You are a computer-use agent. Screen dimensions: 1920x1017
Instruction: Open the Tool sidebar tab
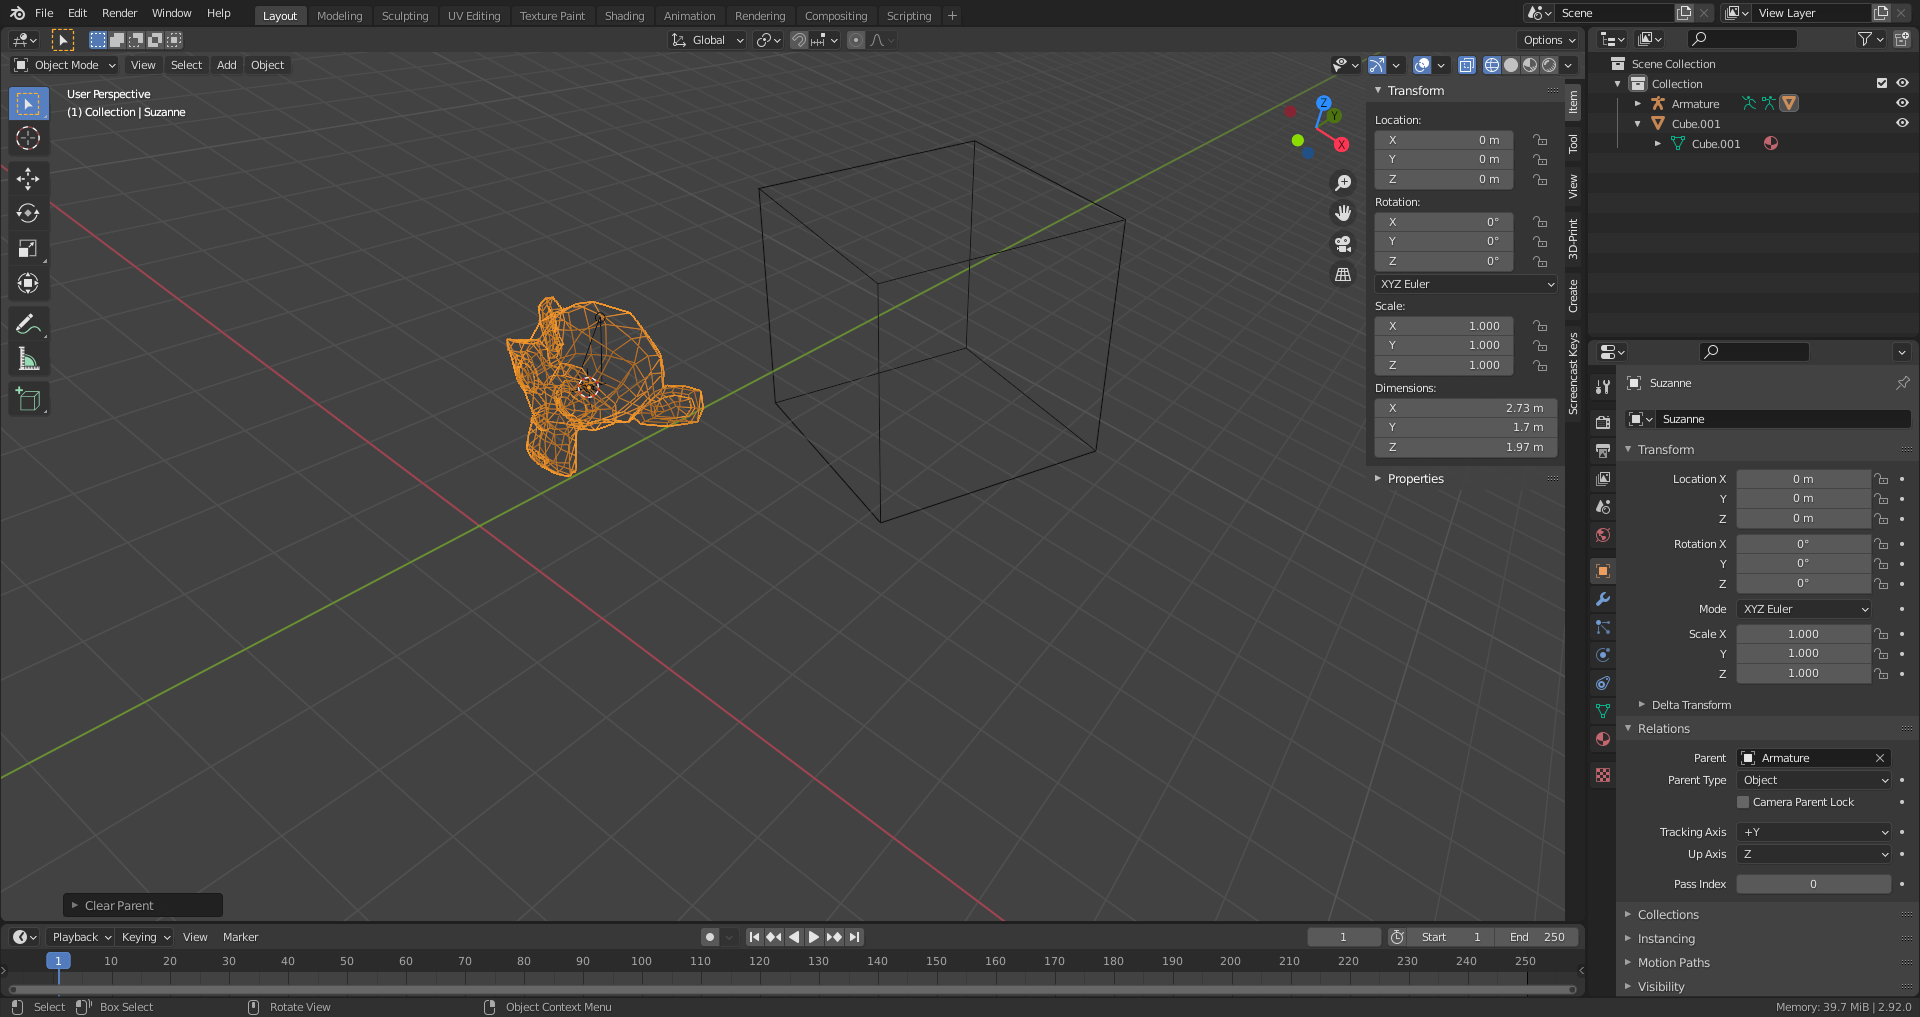1573,144
